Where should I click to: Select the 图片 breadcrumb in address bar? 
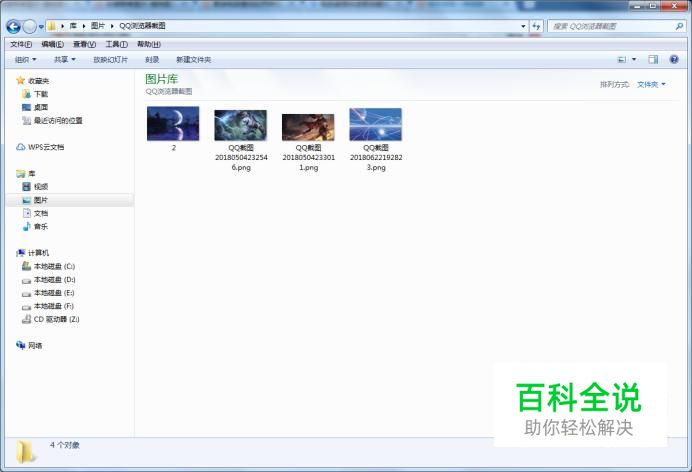tap(98, 26)
